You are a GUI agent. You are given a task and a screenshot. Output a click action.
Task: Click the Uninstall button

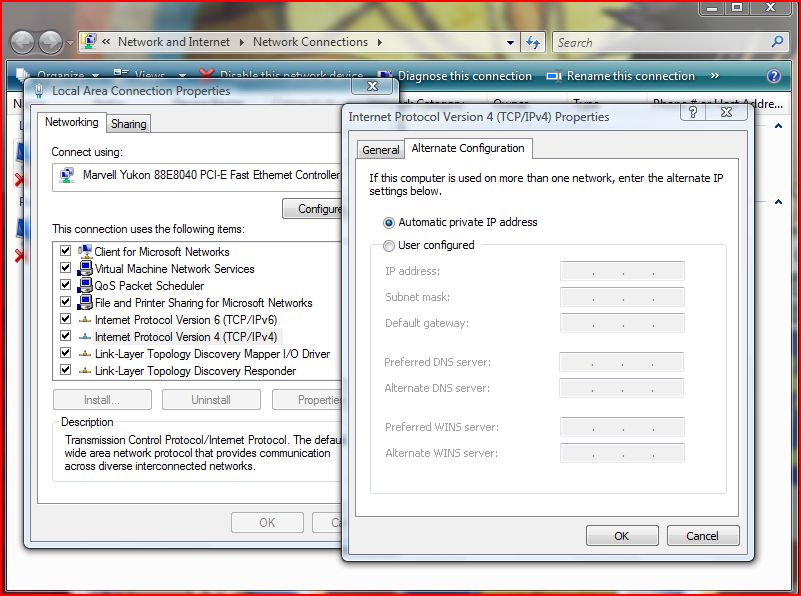[x=211, y=400]
